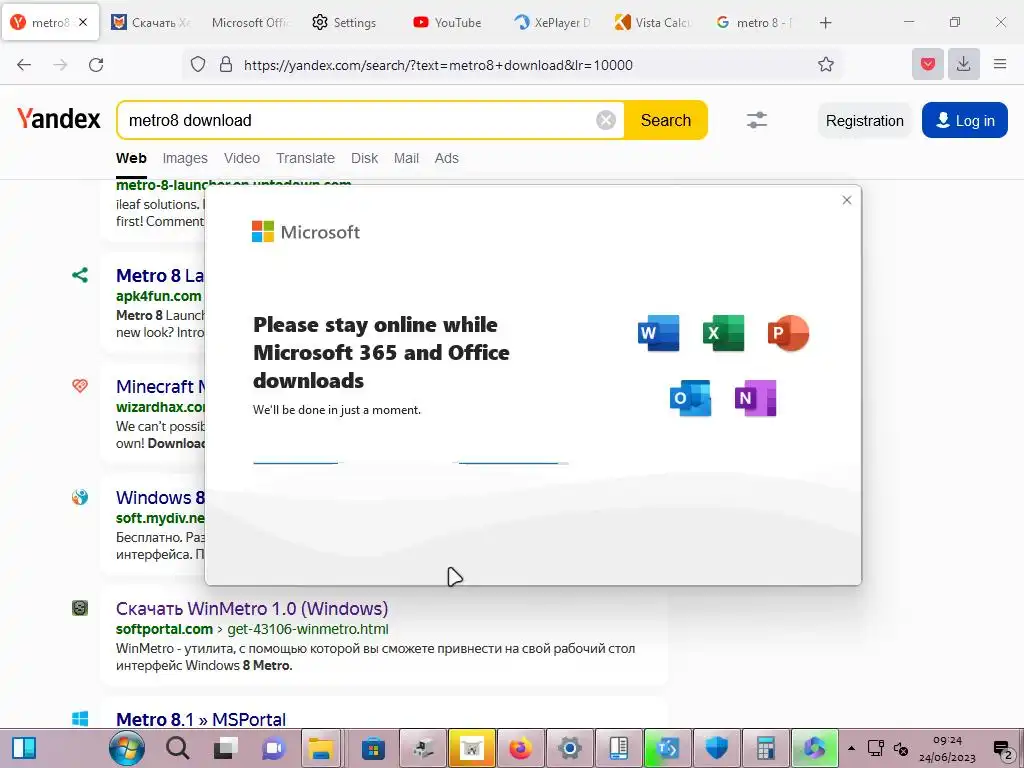Bookmark this page with the star icon
This screenshot has height=768, width=1024.
click(x=825, y=65)
